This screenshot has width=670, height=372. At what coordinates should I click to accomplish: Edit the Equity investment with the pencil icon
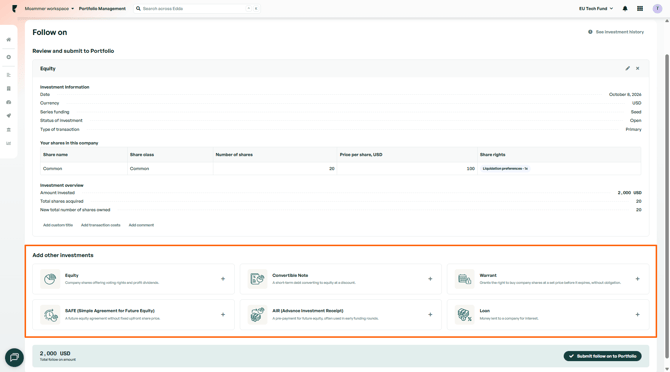(628, 68)
